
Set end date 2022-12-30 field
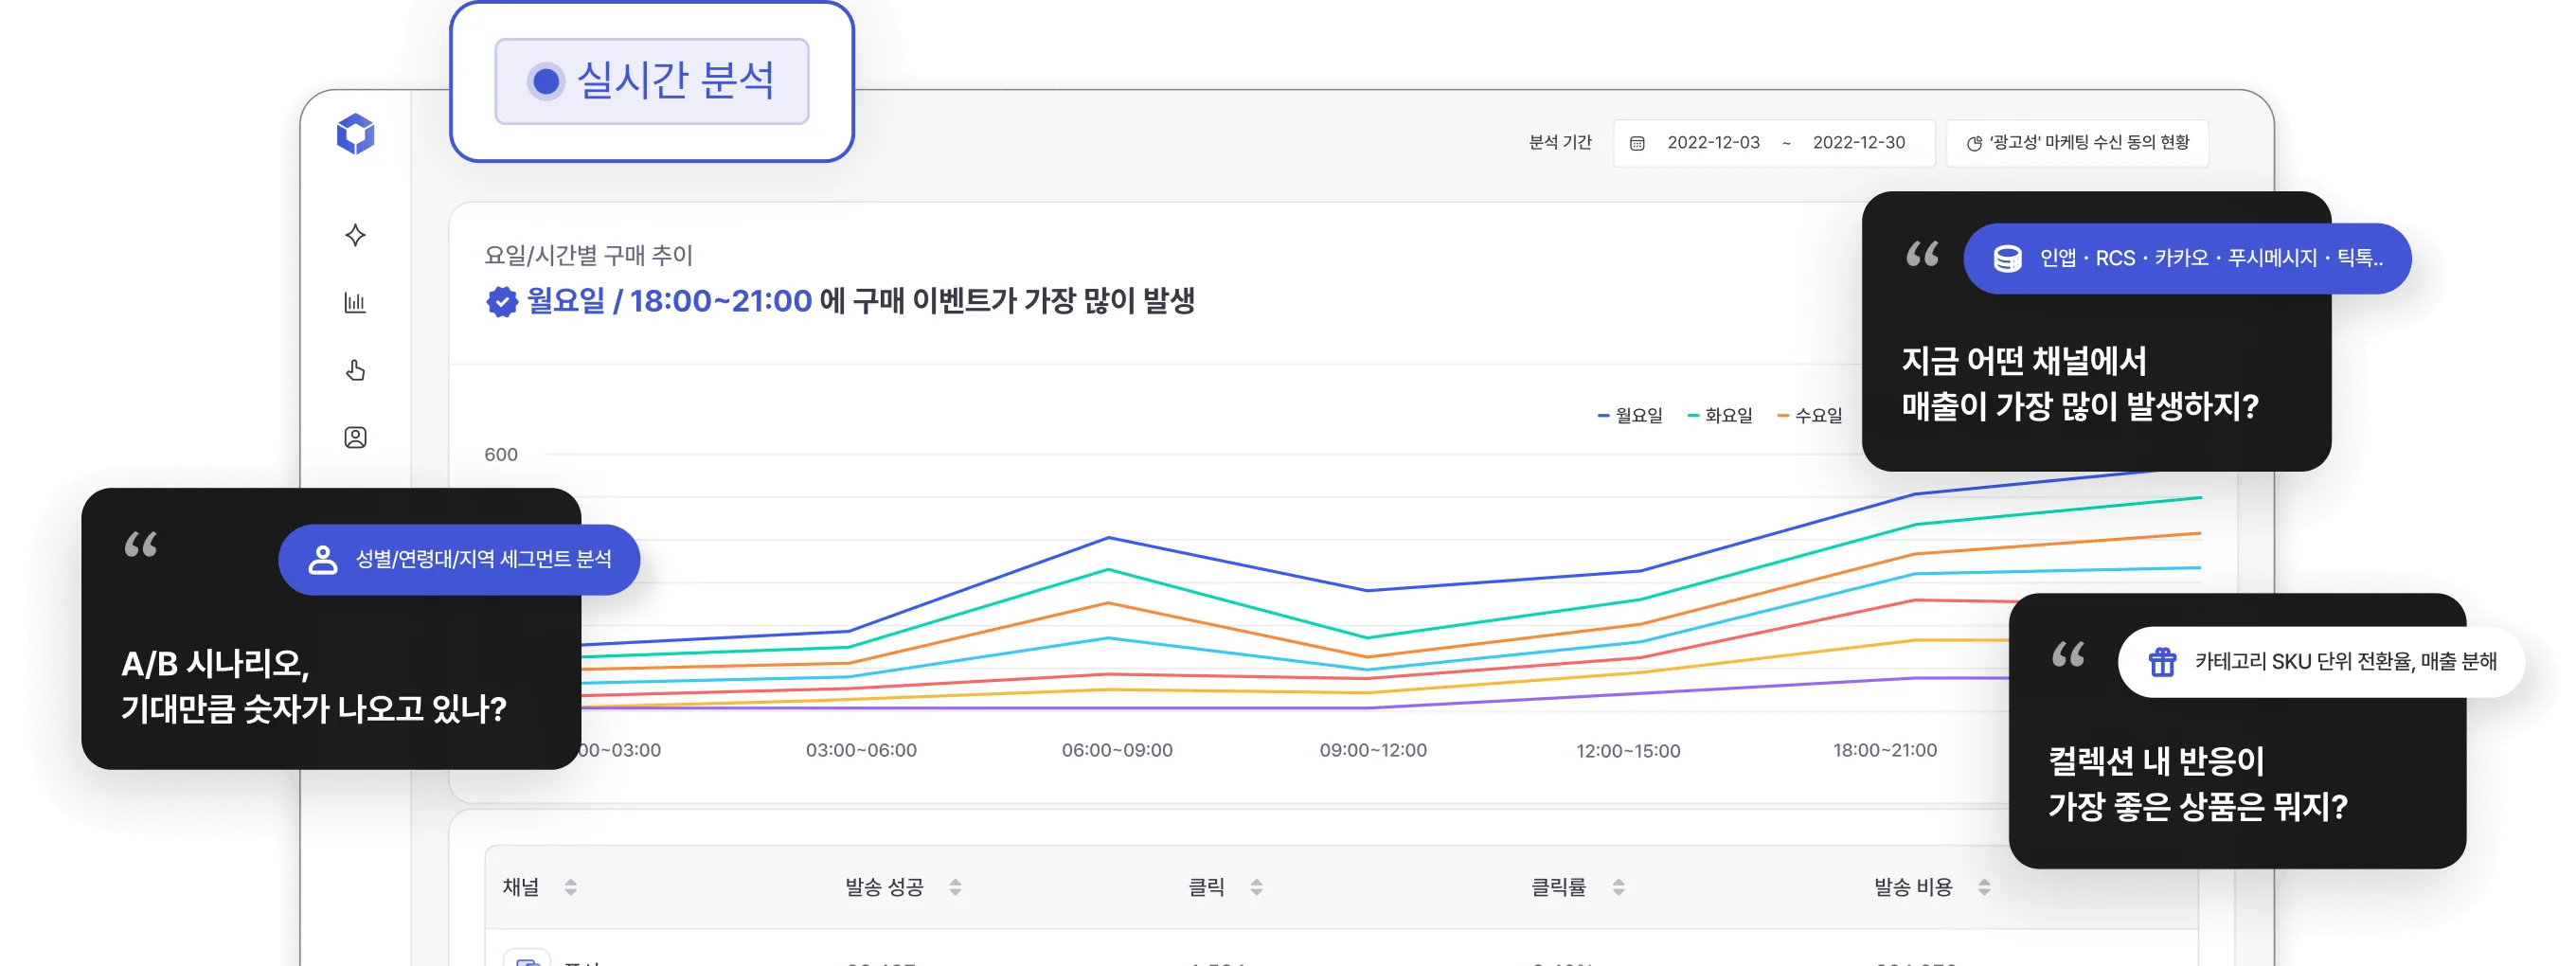1858,143
